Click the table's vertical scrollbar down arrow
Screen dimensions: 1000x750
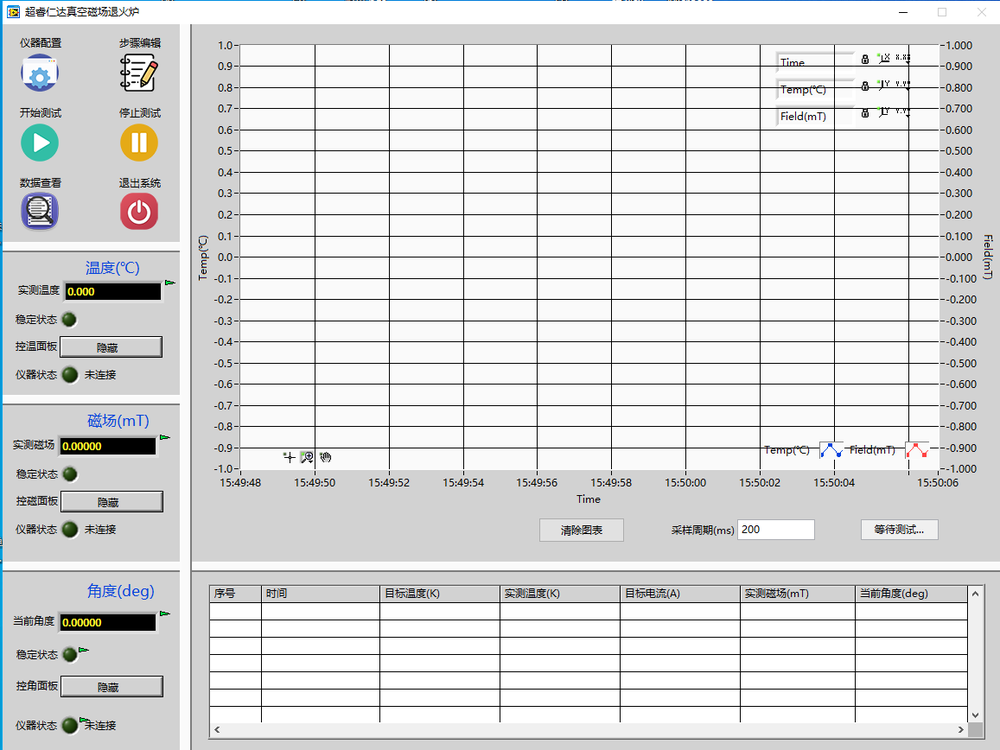pos(975,716)
